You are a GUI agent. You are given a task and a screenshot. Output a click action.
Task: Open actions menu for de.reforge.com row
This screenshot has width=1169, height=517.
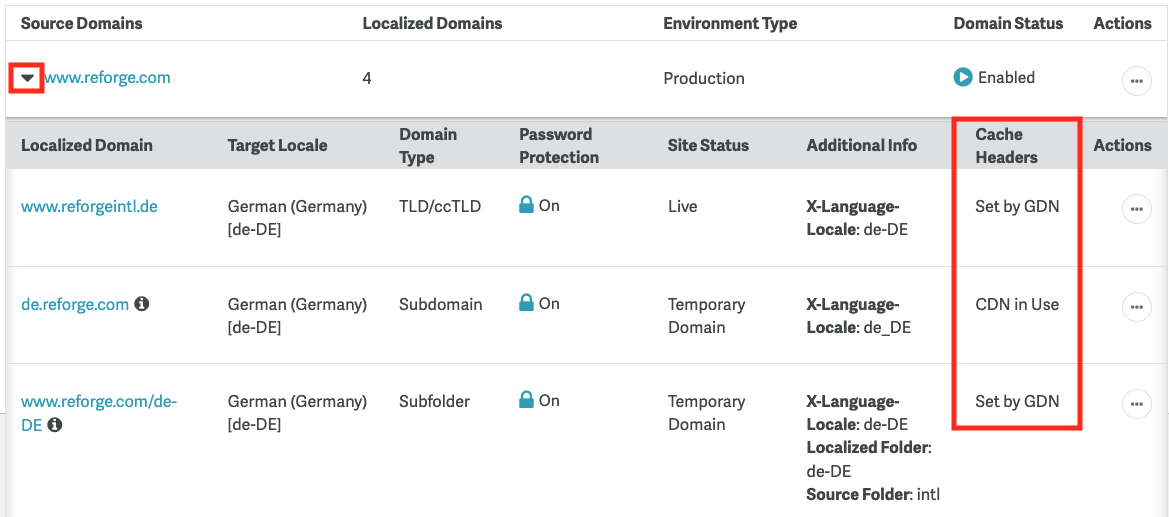(x=1136, y=307)
